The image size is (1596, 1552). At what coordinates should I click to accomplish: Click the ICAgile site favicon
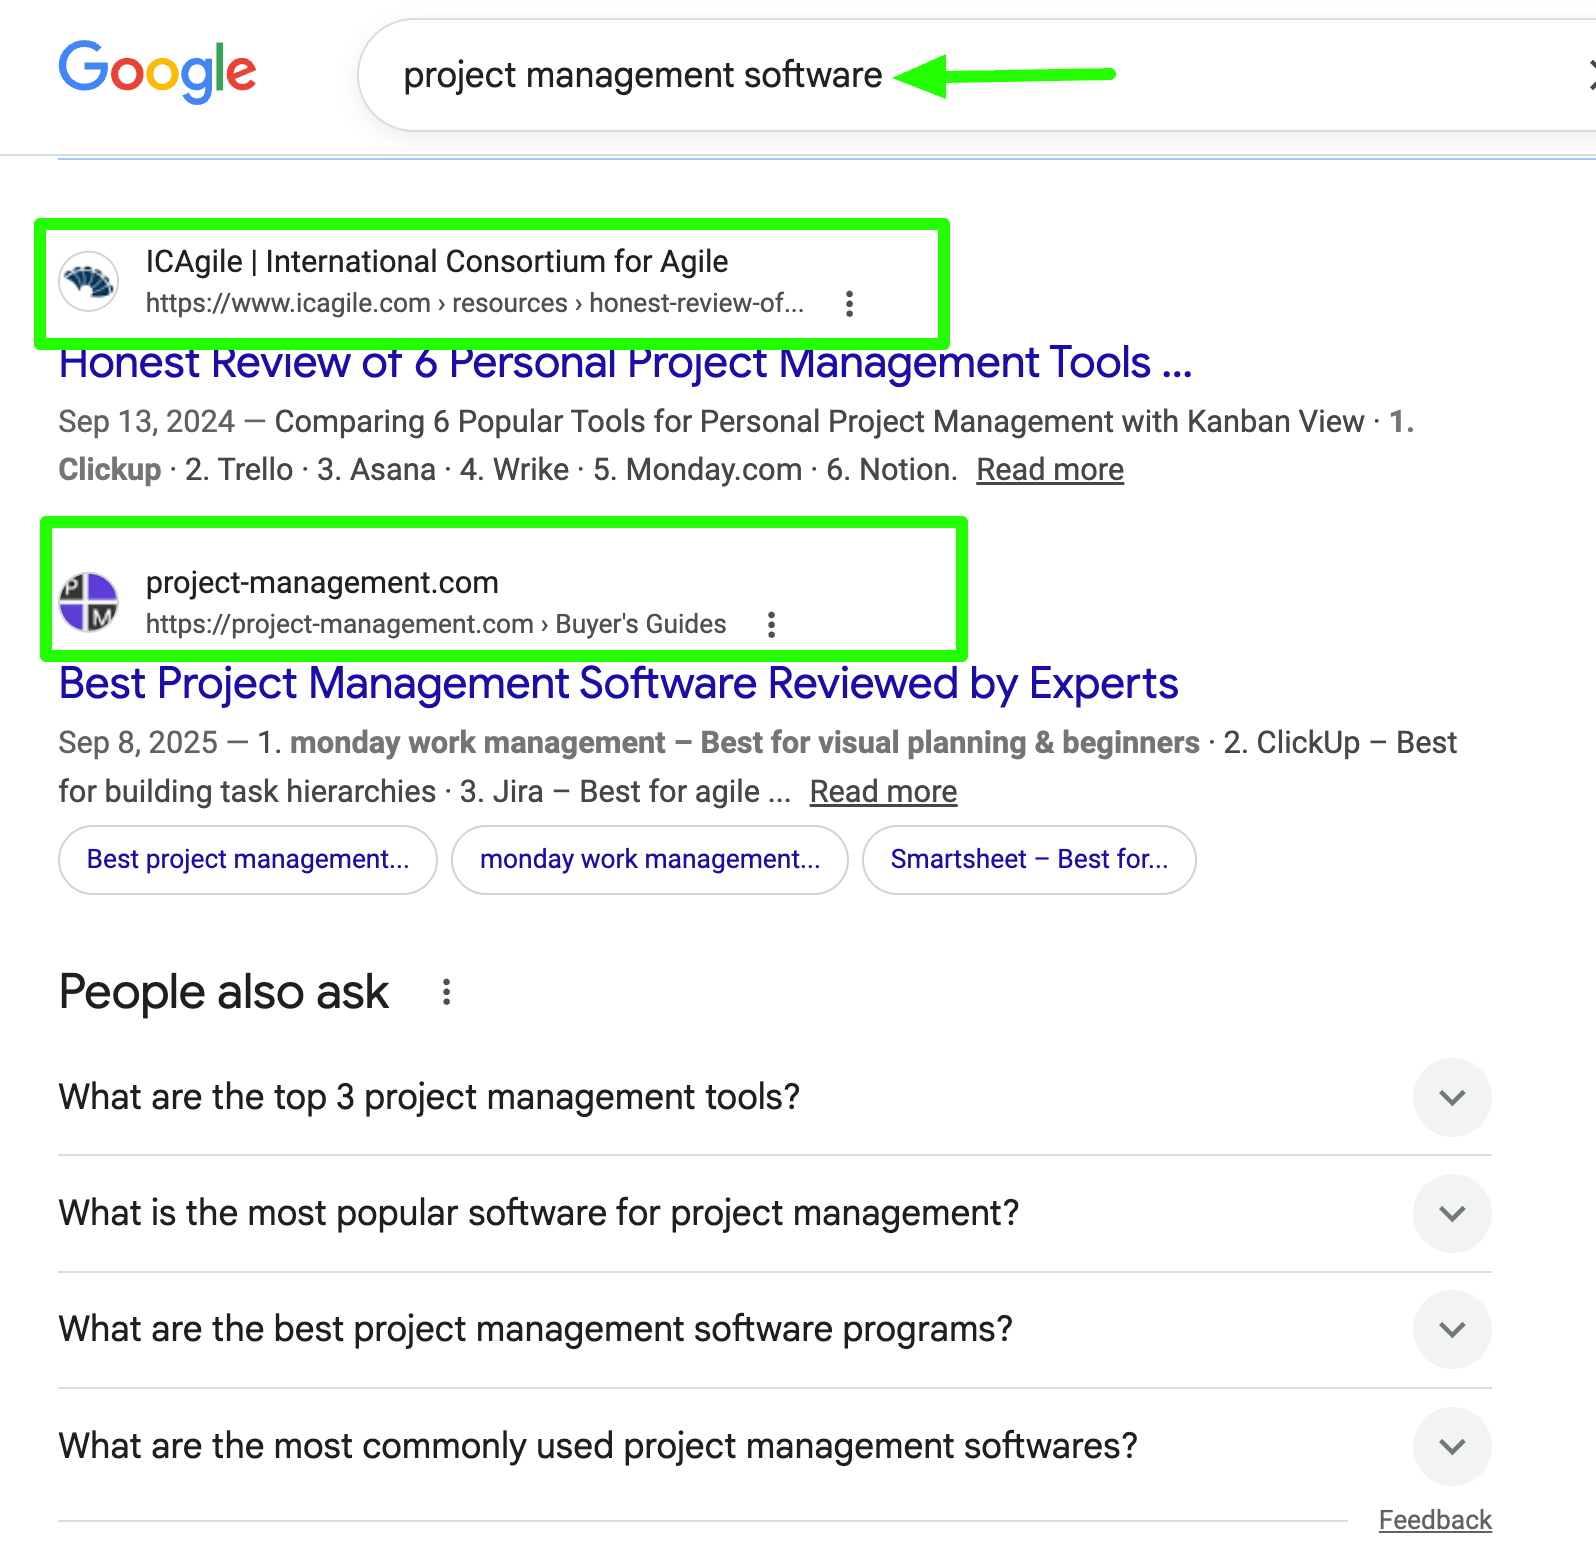pyautogui.click(x=89, y=281)
